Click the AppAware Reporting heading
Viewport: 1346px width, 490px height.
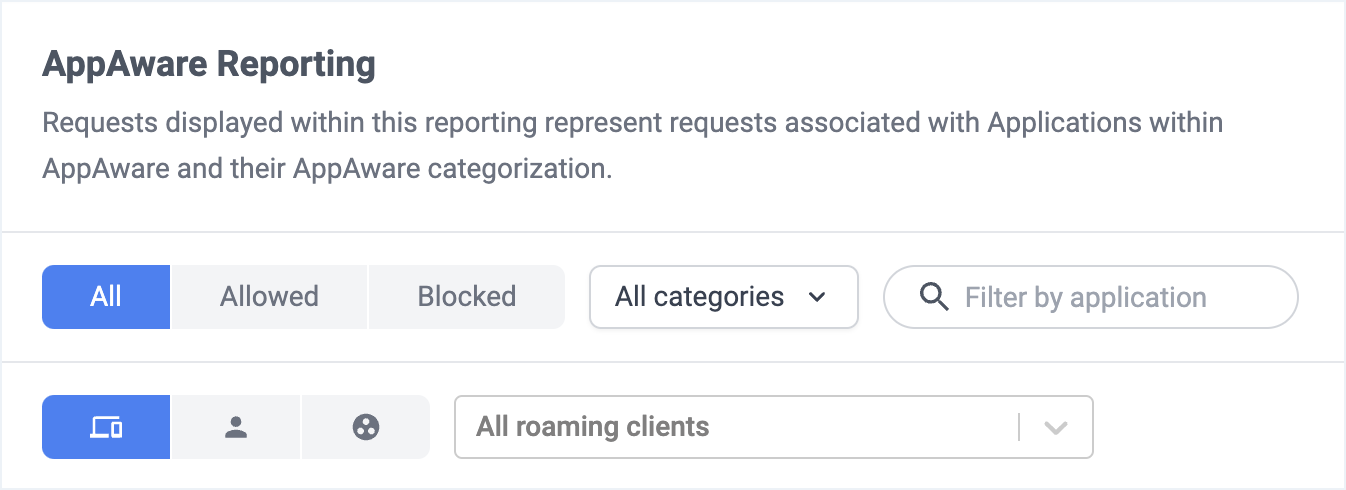(209, 65)
